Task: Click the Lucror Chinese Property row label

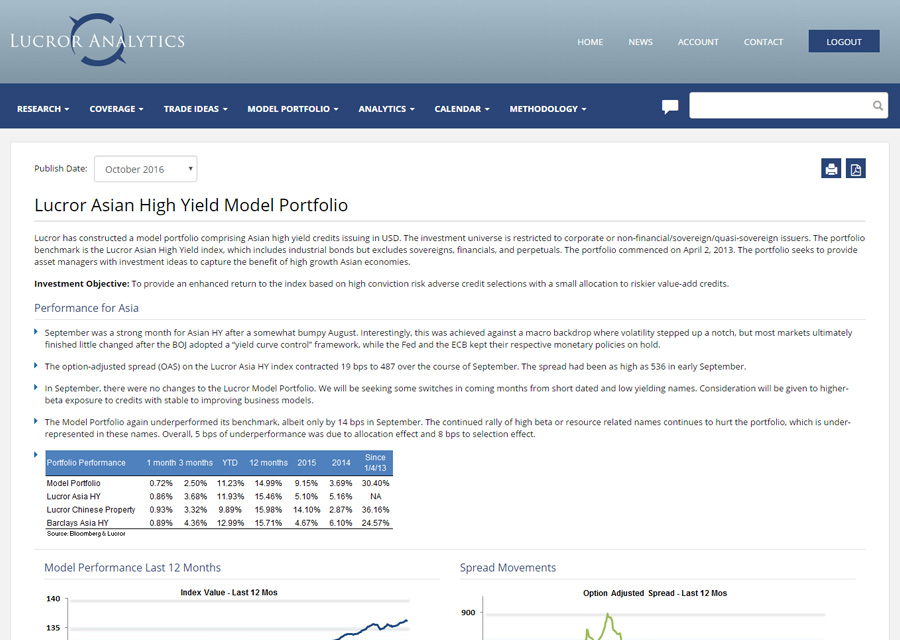Action: click(x=91, y=510)
